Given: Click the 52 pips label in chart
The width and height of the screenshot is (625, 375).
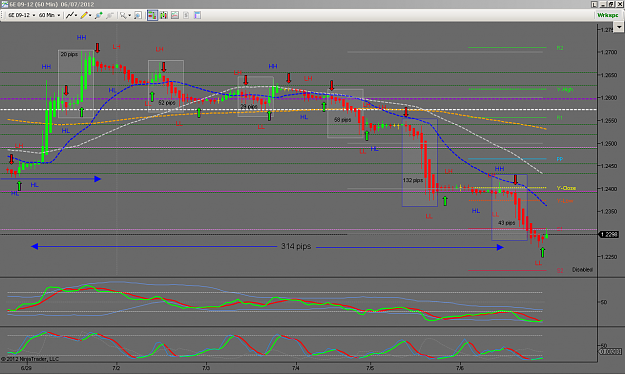Looking at the screenshot, I should [167, 102].
